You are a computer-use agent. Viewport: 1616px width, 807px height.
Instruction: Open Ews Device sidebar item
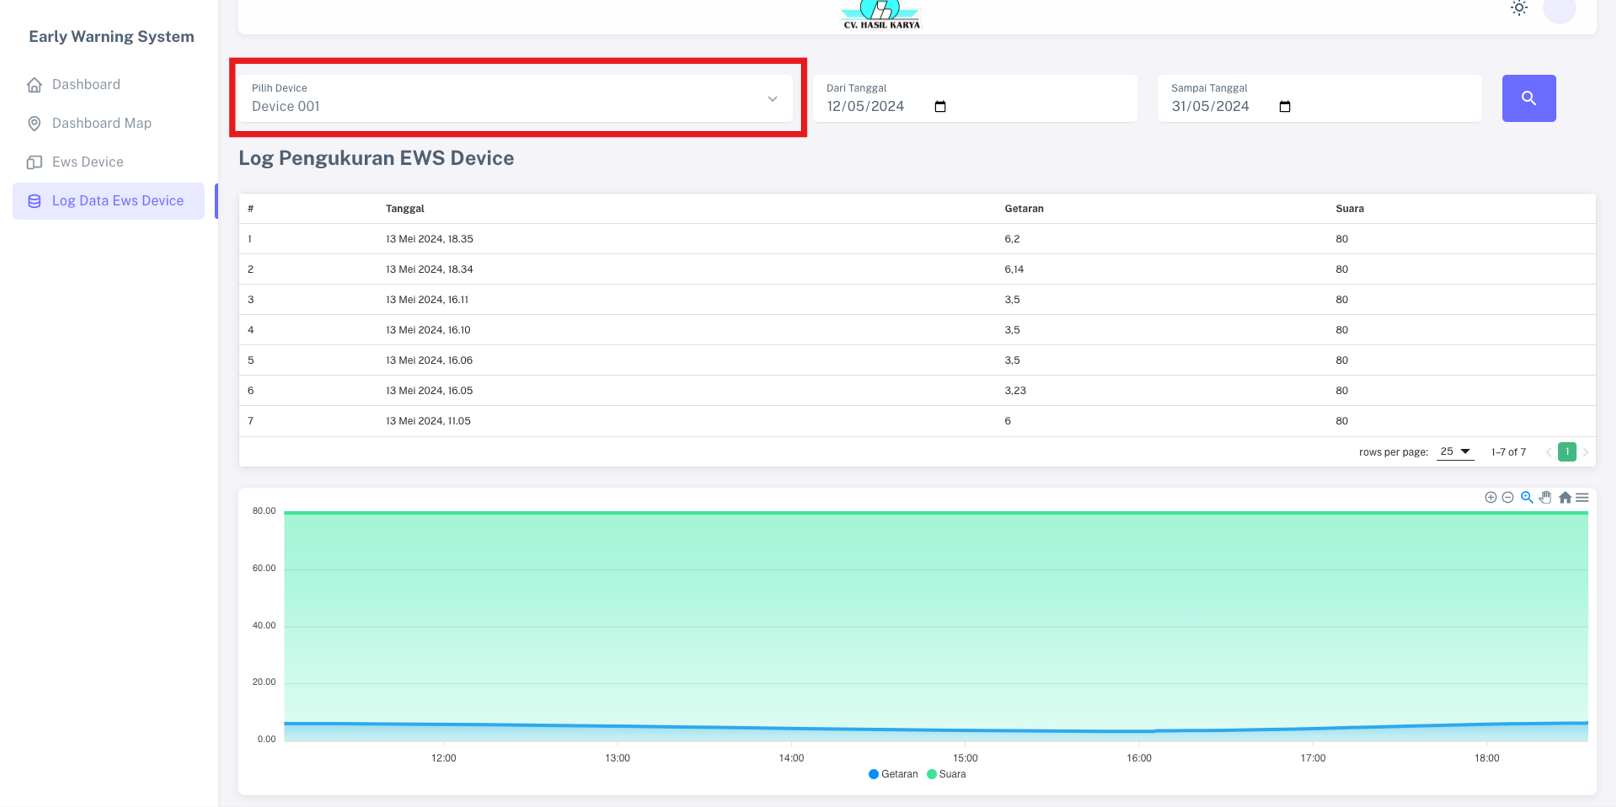pos(88,162)
